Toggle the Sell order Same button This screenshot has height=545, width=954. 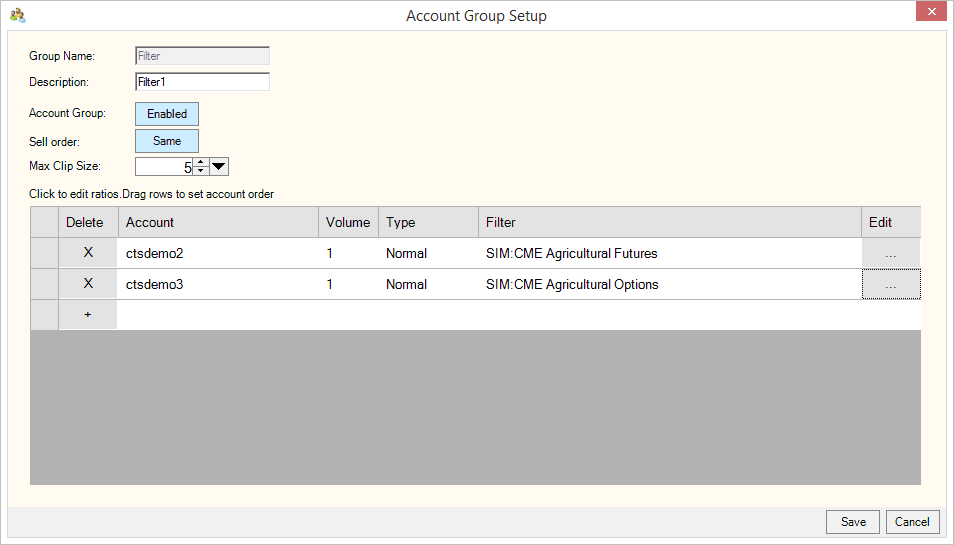[x=167, y=141]
